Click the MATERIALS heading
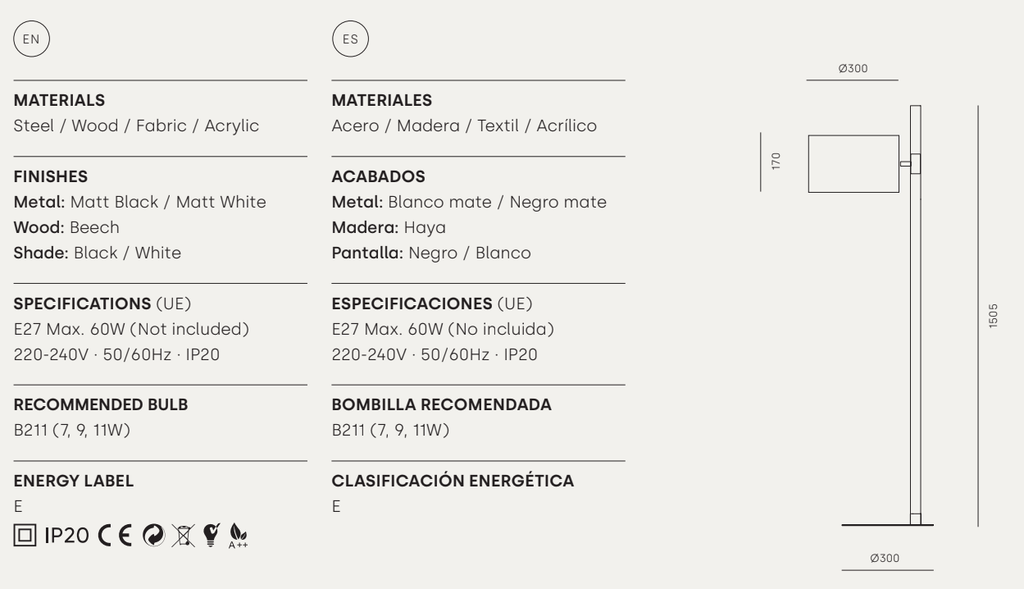The image size is (1024, 589). (59, 100)
